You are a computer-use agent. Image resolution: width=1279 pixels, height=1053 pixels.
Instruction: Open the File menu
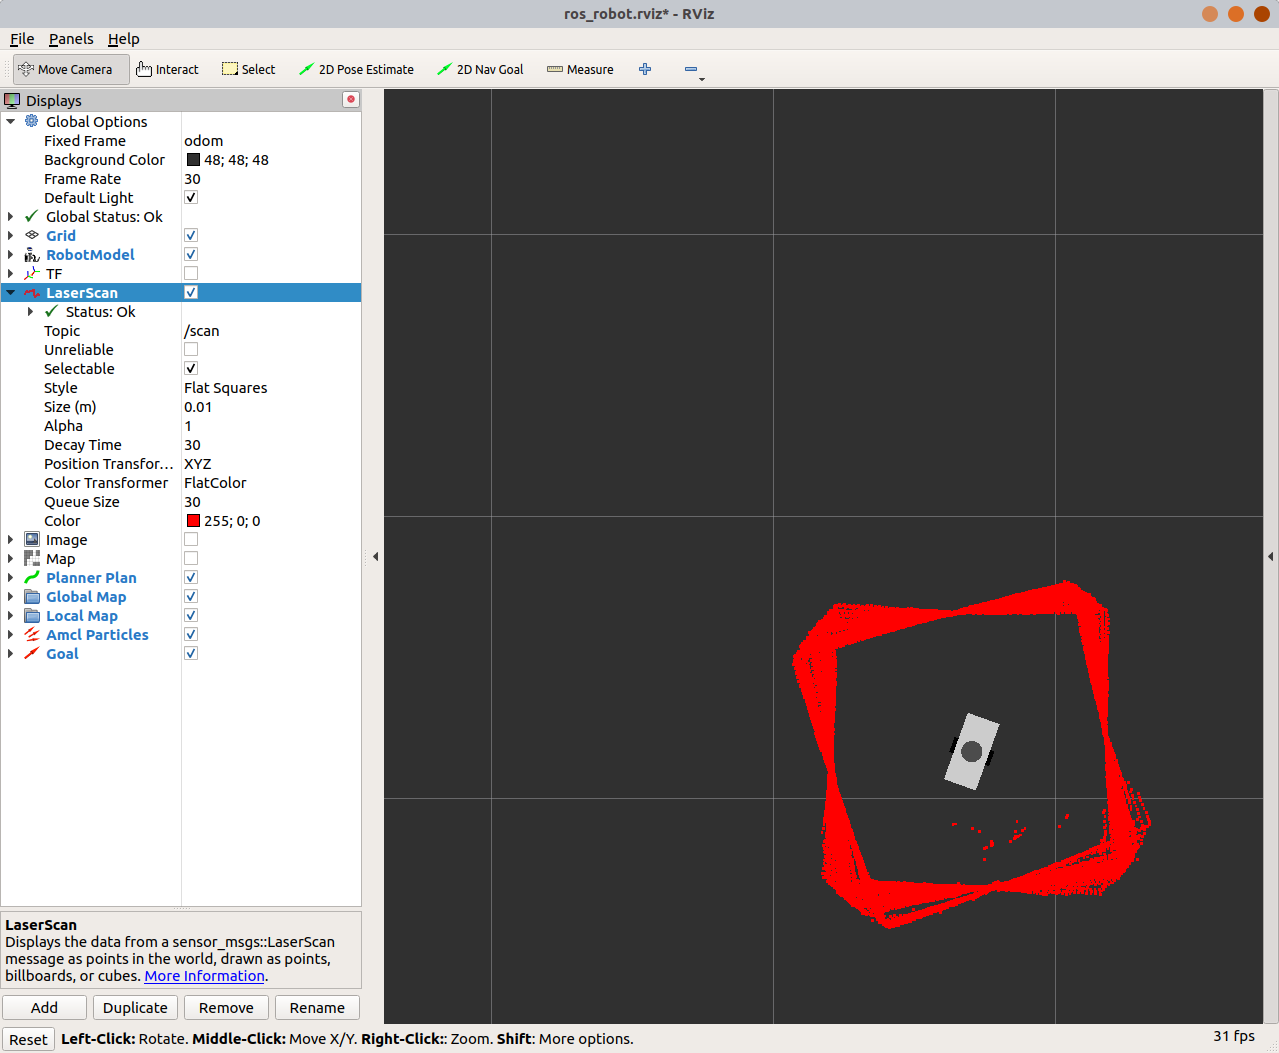(x=22, y=39)
